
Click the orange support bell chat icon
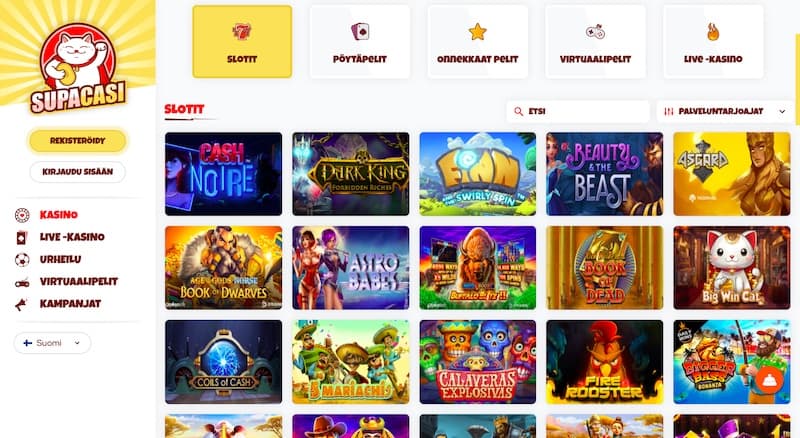pos(769,380)
